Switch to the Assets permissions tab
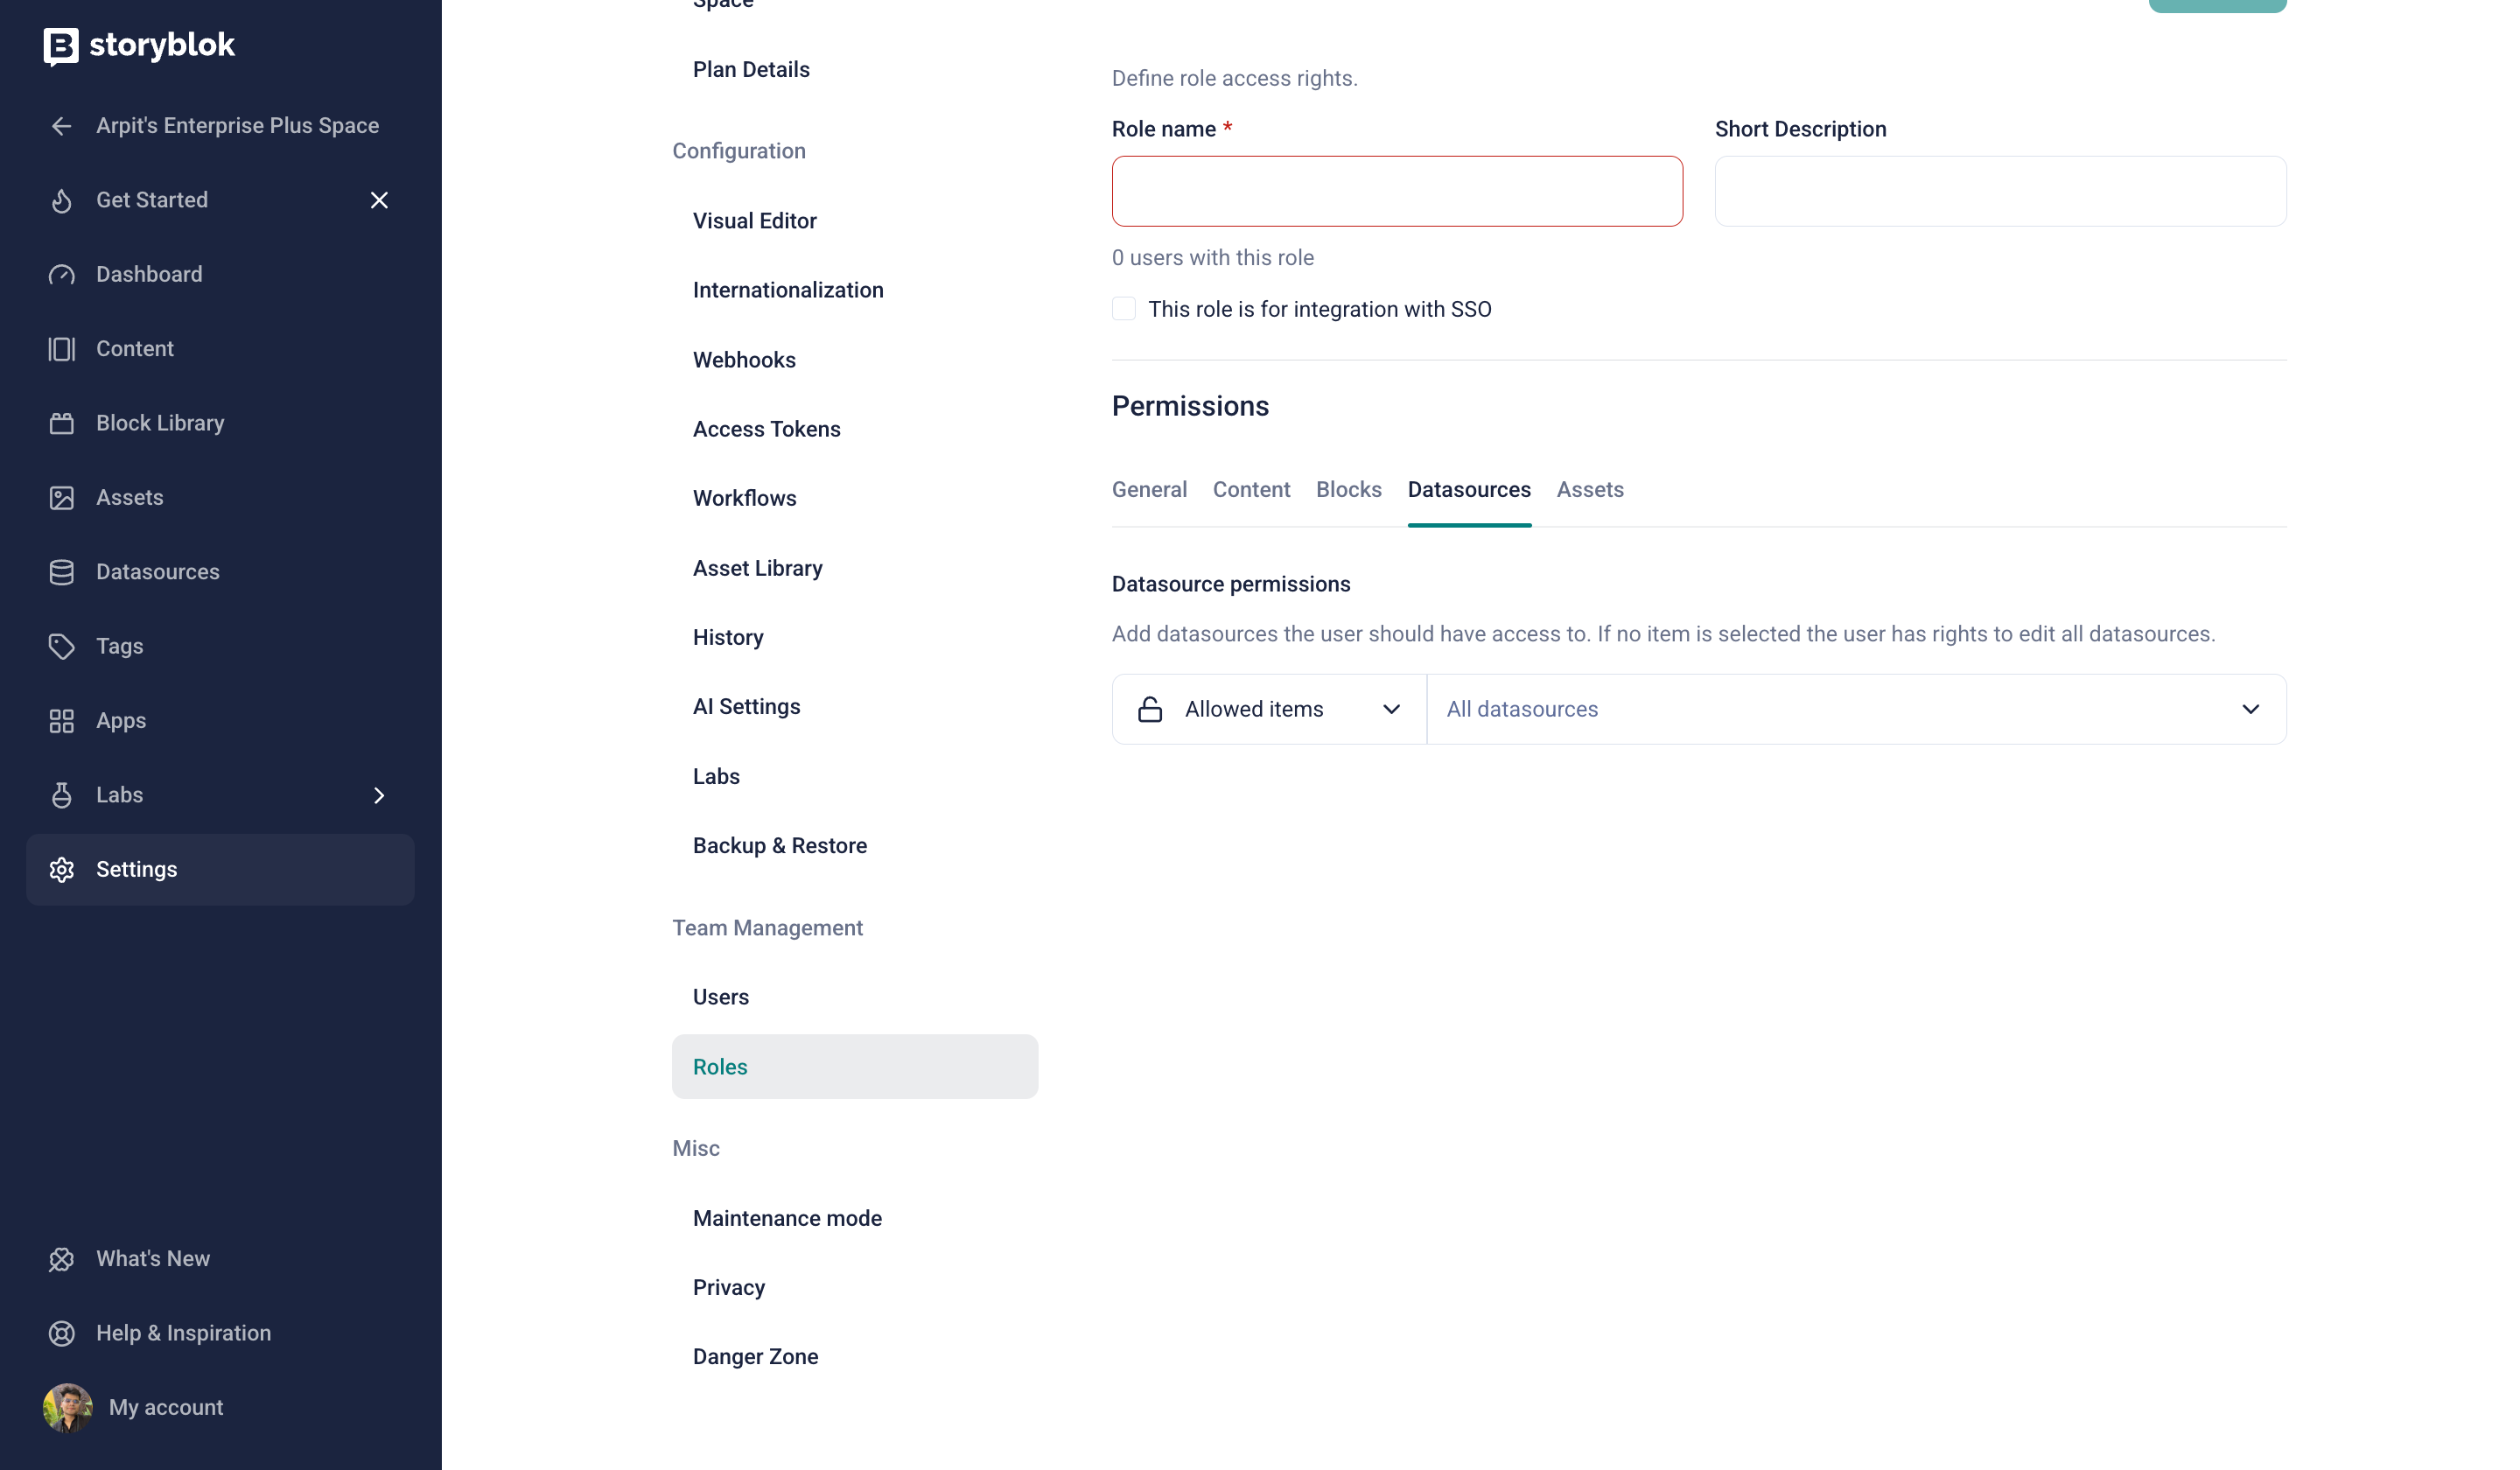Image resolution: width=2520 pixels, height=1470 pixels. (1589, 490)
